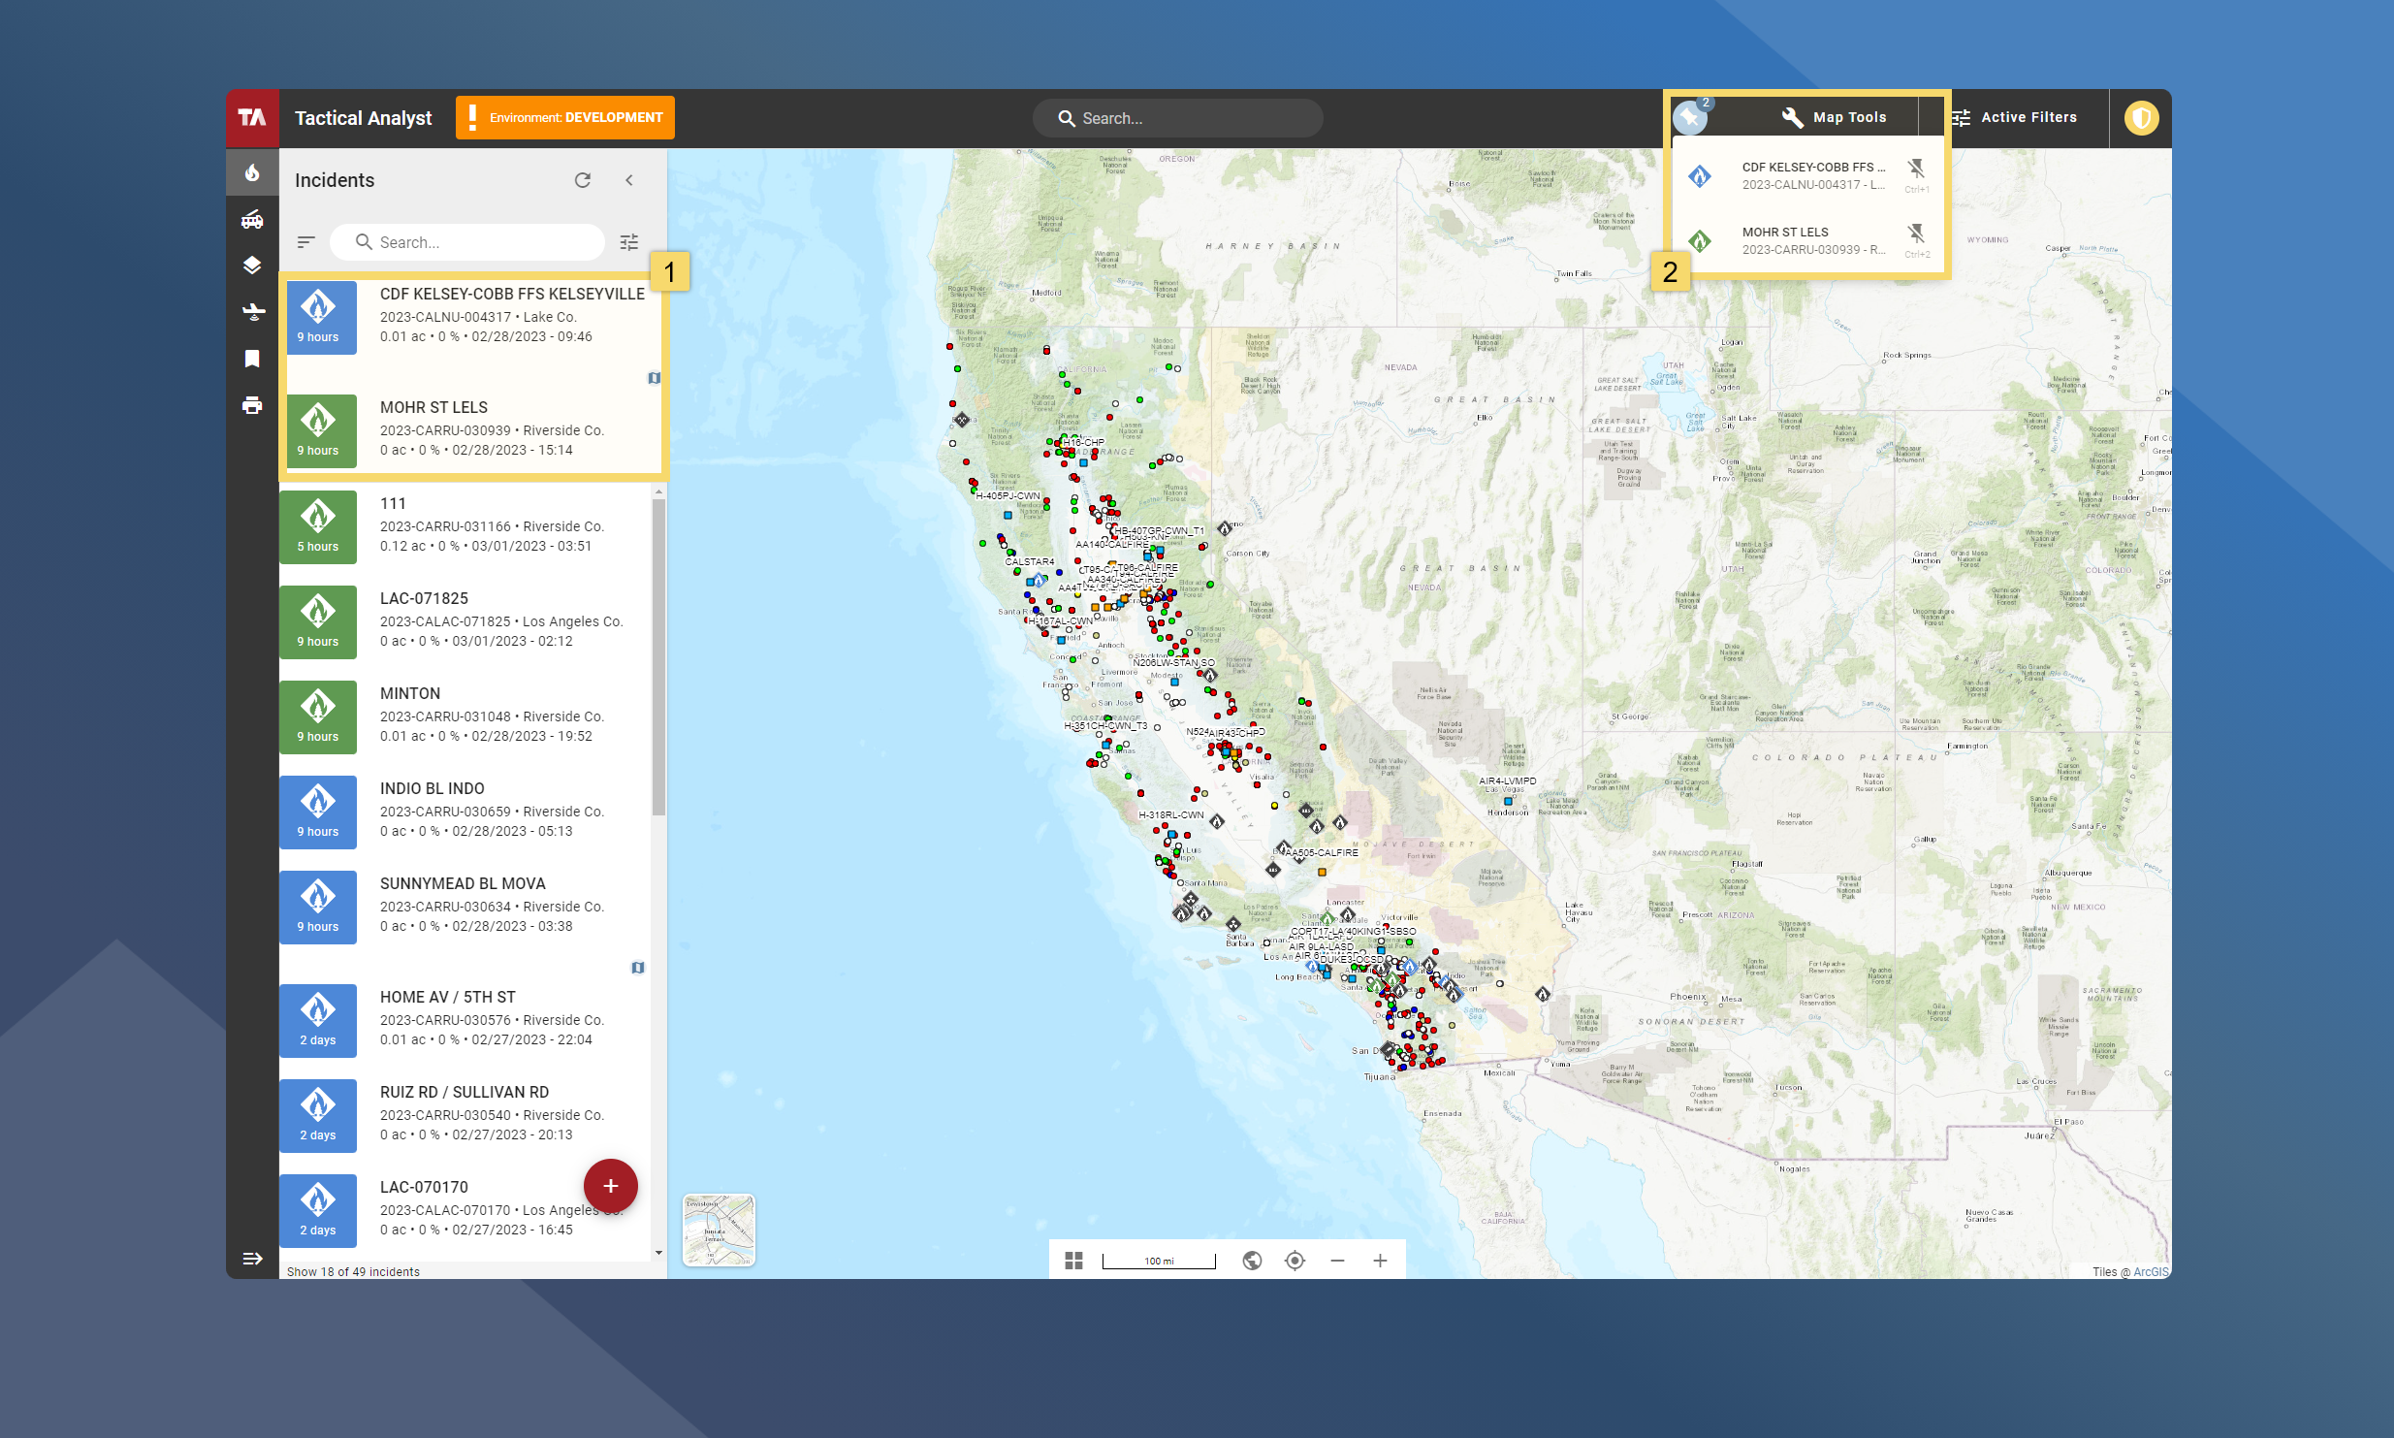Viewport: 2394px width, 1438px height.
Task: Toggle the pinned incidents badge button
Action: click(1691, 117)
